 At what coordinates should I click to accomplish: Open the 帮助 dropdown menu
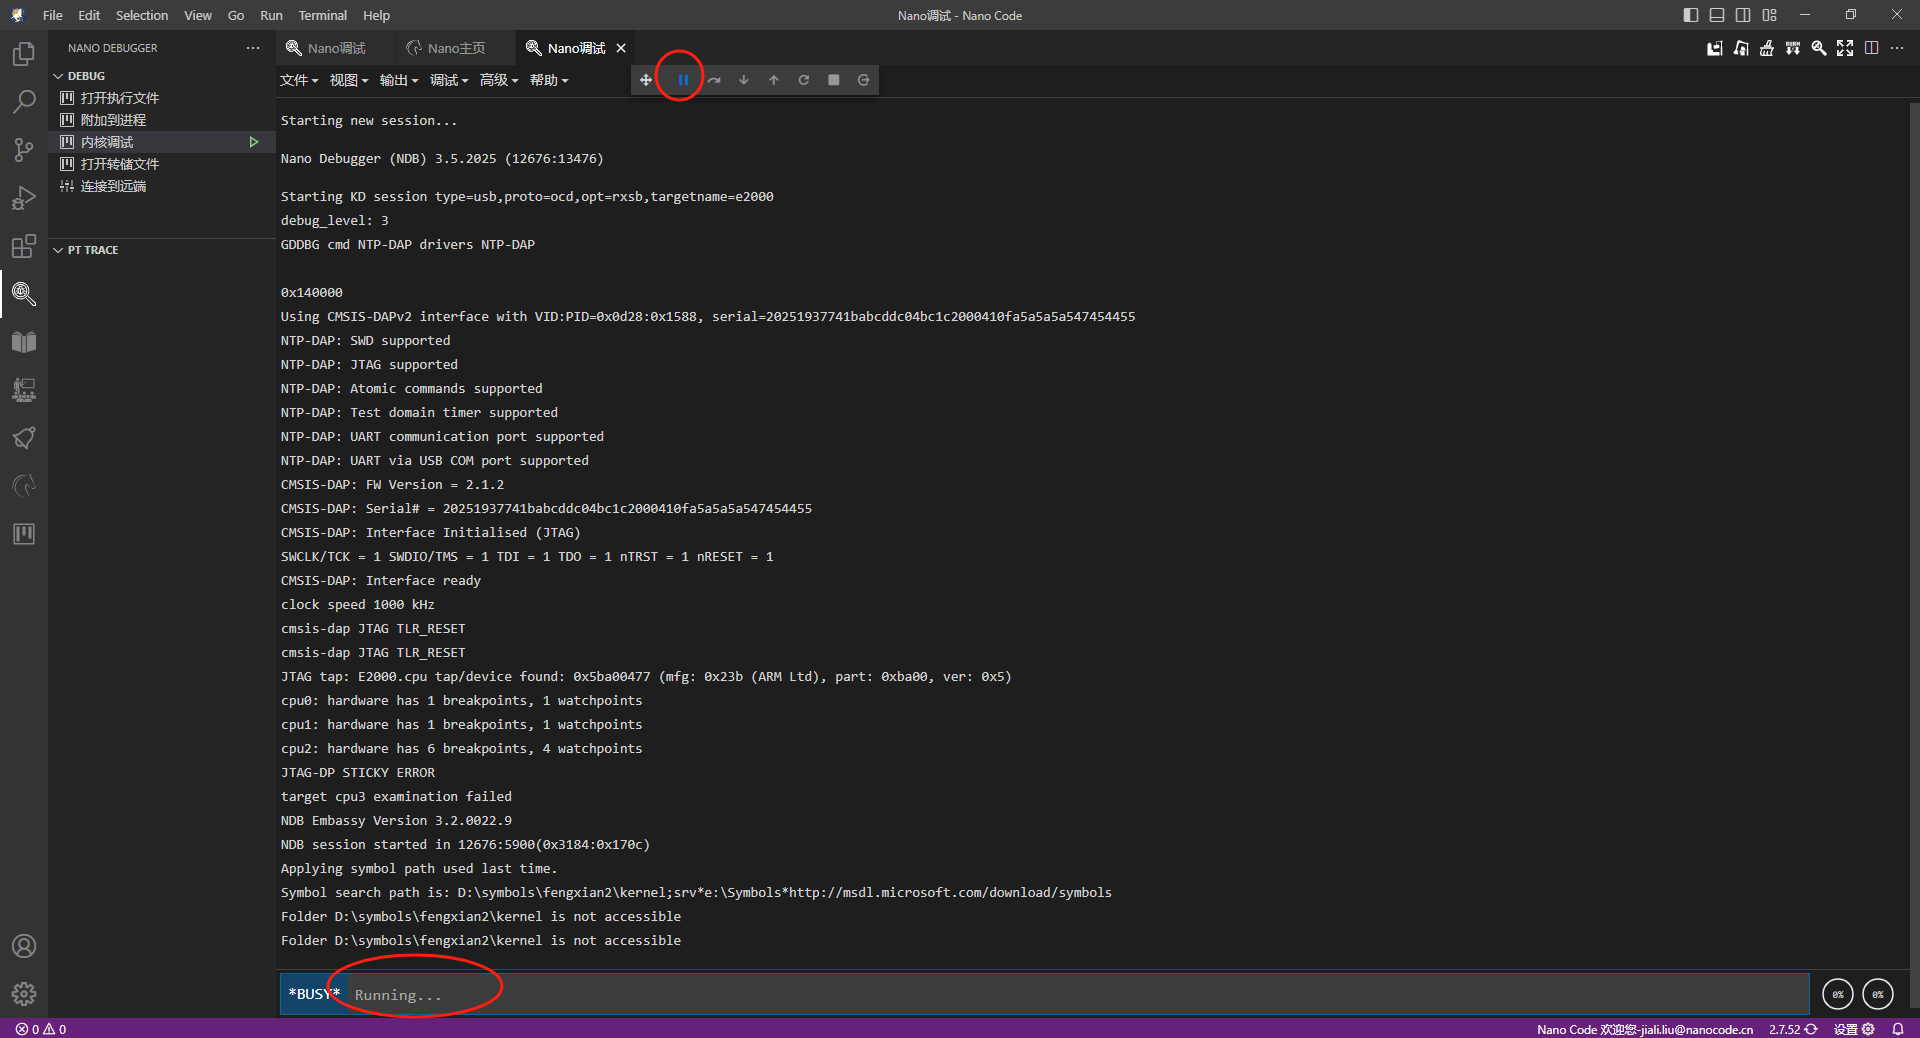point(549,80)
